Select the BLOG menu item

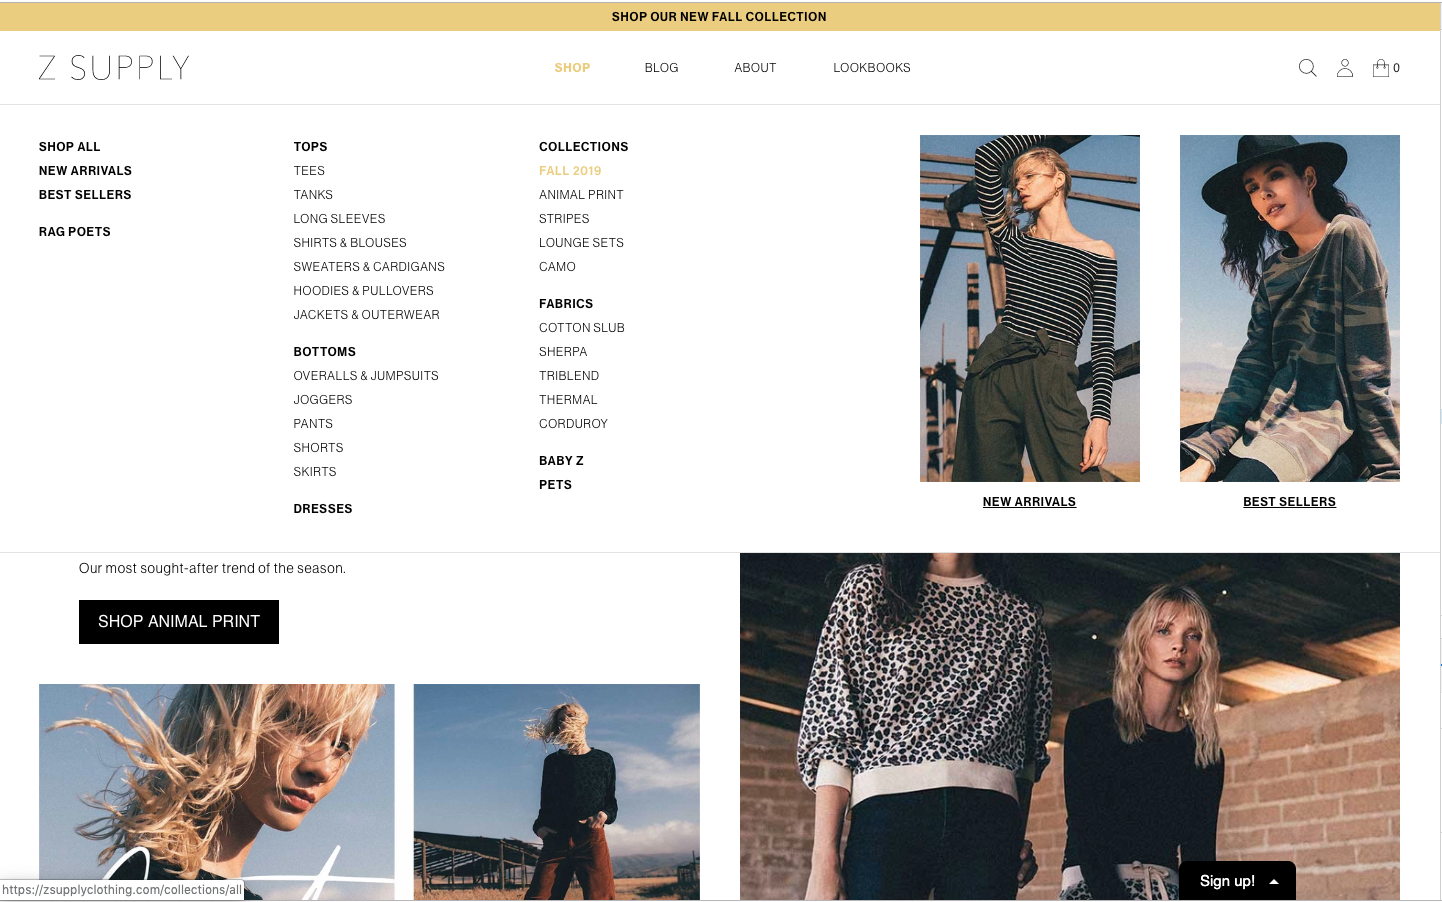(x=661, y=68)
